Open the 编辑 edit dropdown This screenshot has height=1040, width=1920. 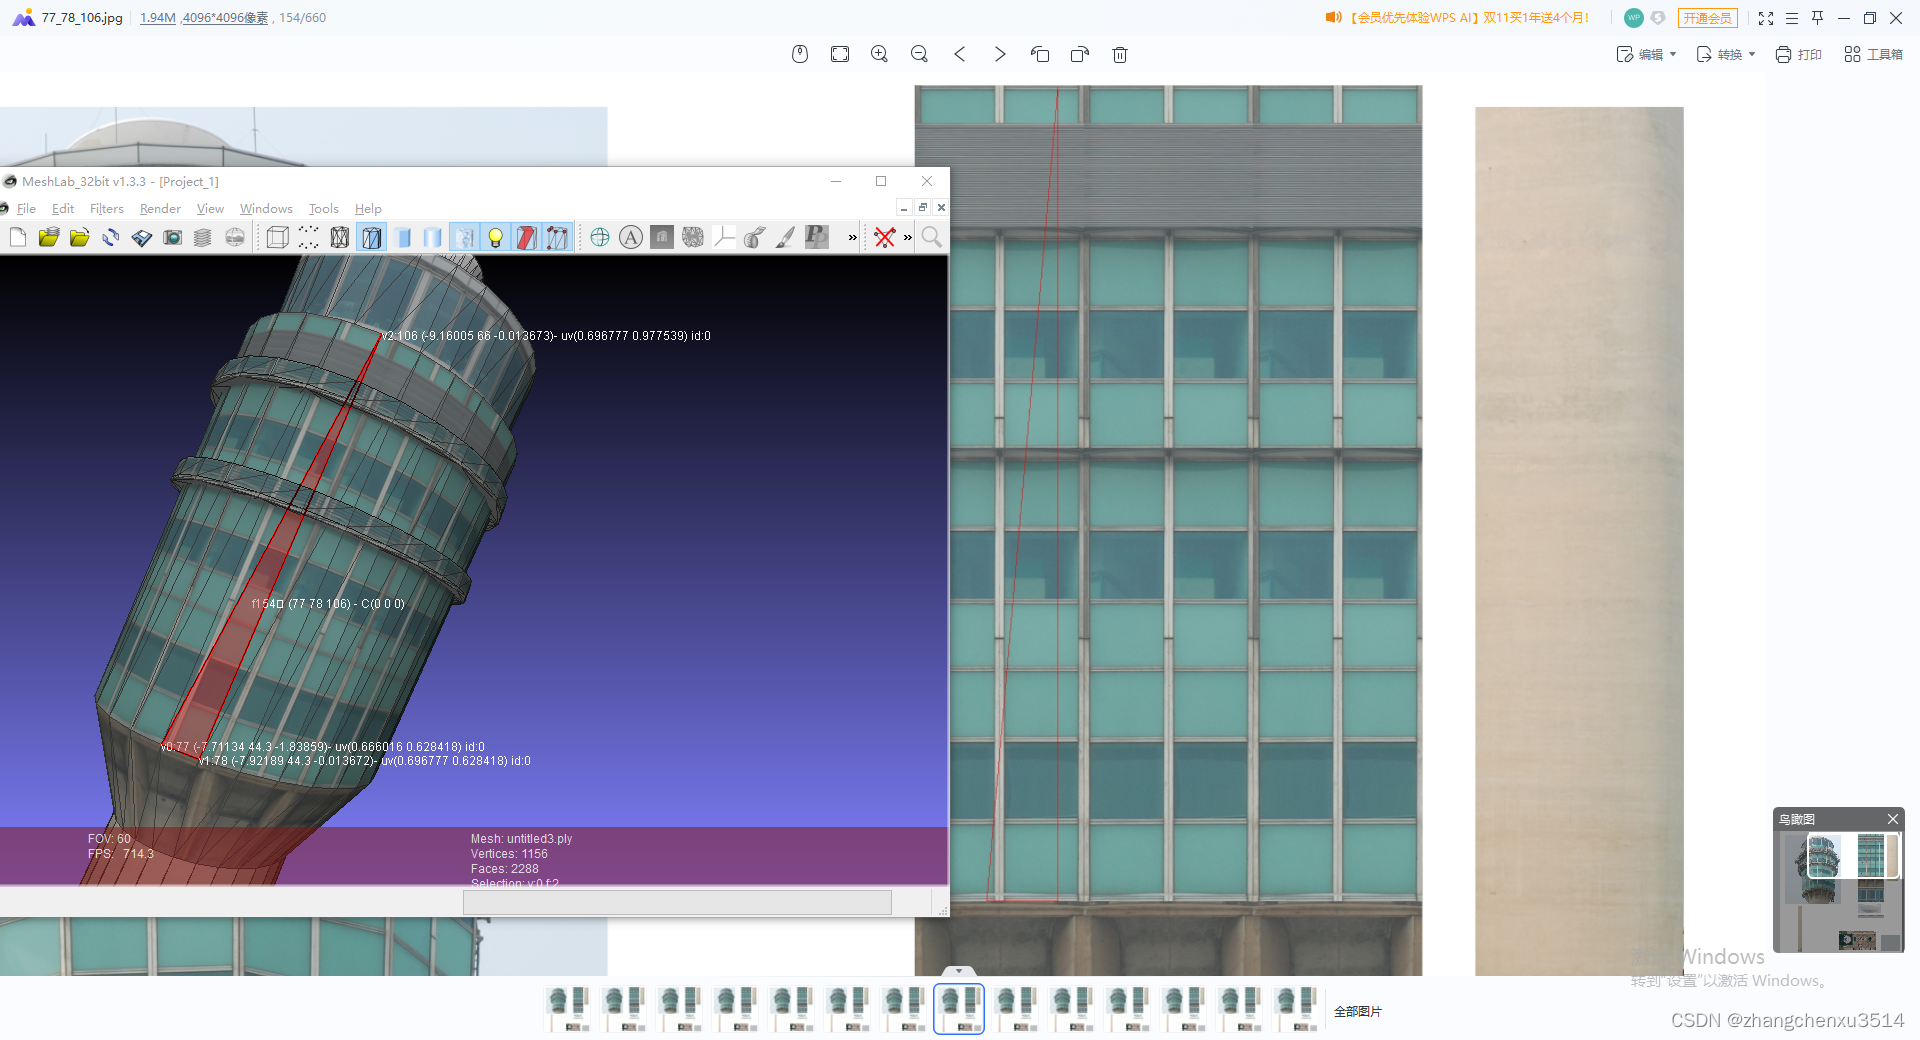pyautogui.click(x=1646, y=54)
